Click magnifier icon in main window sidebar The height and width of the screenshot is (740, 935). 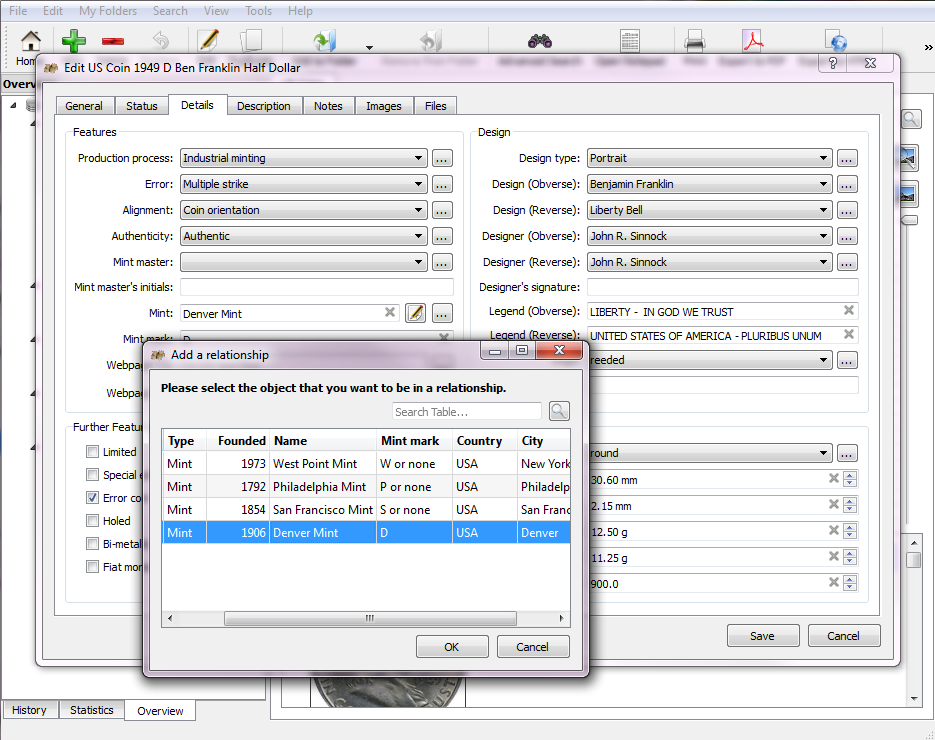tap(911, 119)
